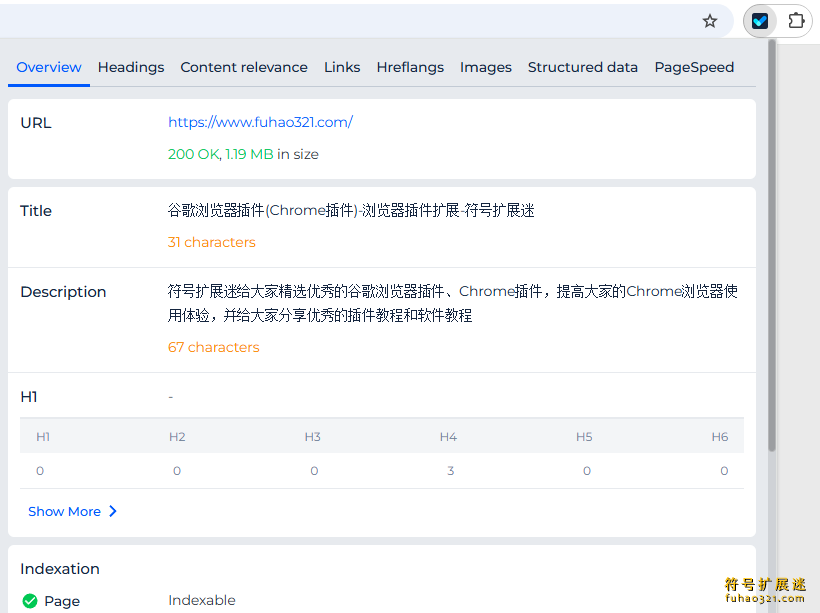Click the H6 column header

pos(720,437)
